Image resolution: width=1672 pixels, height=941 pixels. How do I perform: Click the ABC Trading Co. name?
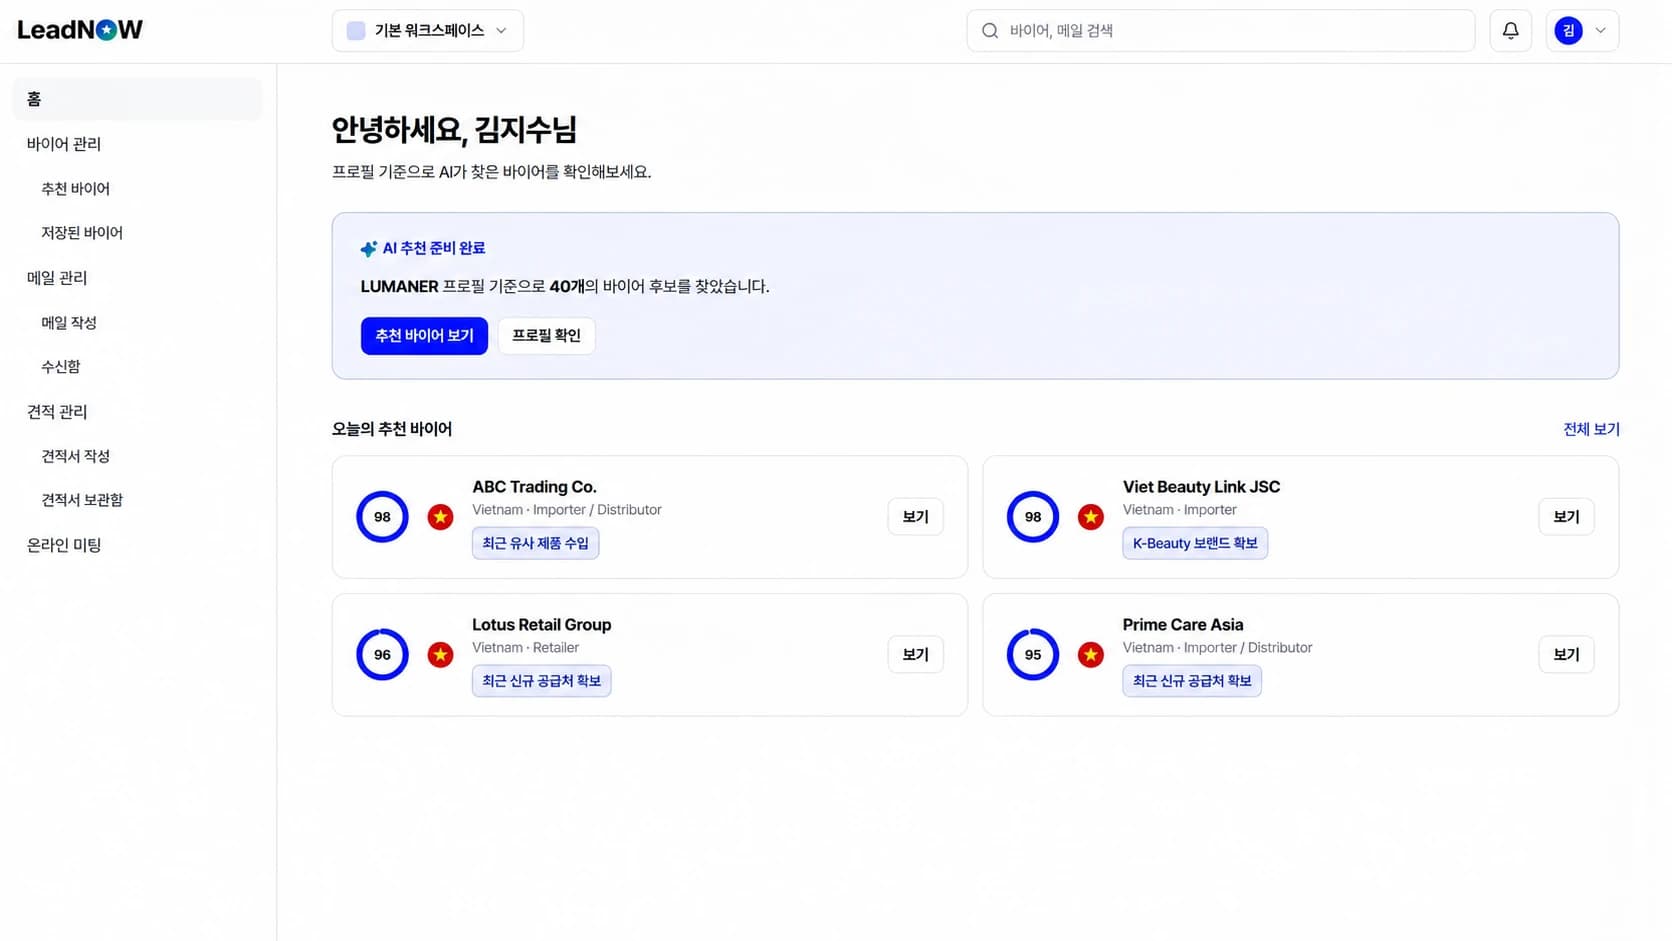pyautogui.click(x=534, y=487)
